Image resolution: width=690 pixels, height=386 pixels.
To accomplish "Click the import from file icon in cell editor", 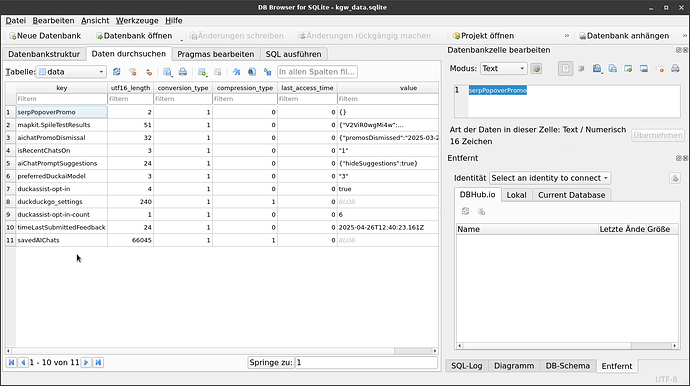I will click(x=628, y=69).
